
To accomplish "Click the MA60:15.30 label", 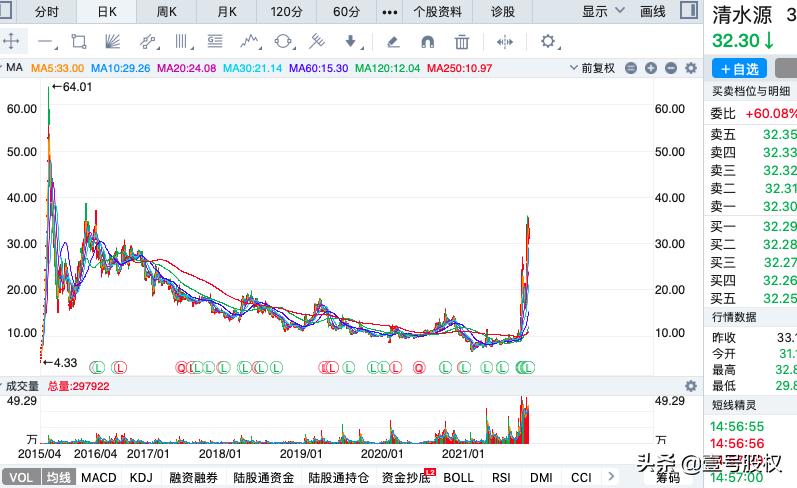I will tap(318, 68).
